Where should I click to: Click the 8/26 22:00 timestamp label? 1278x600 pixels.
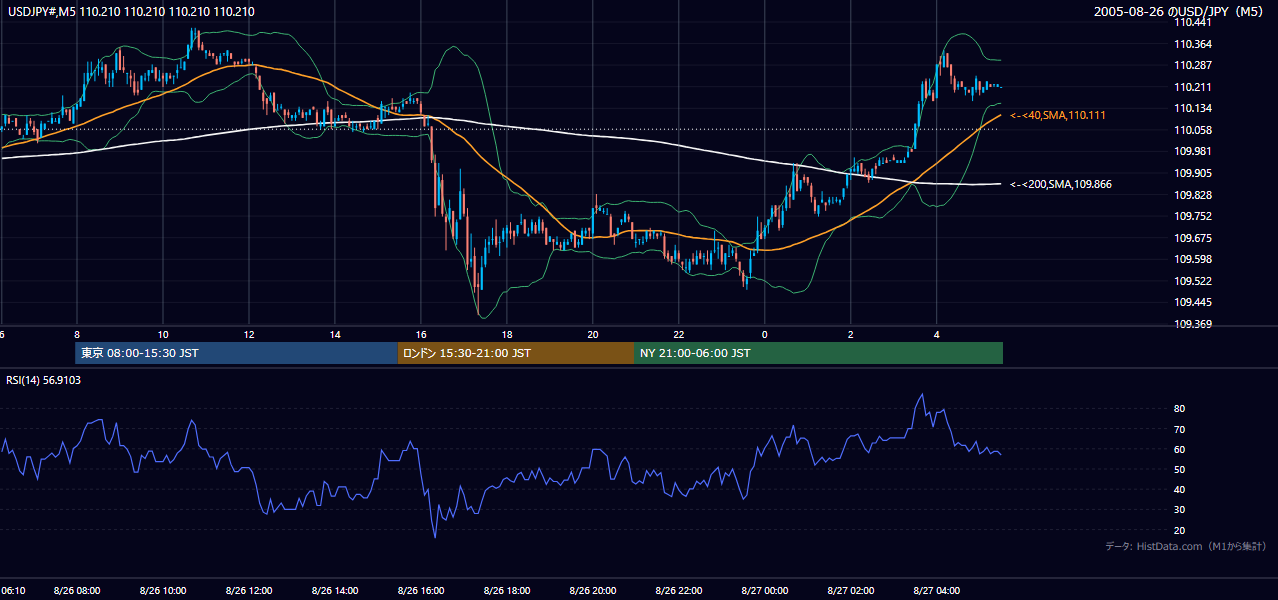click(x=679, y=591)
